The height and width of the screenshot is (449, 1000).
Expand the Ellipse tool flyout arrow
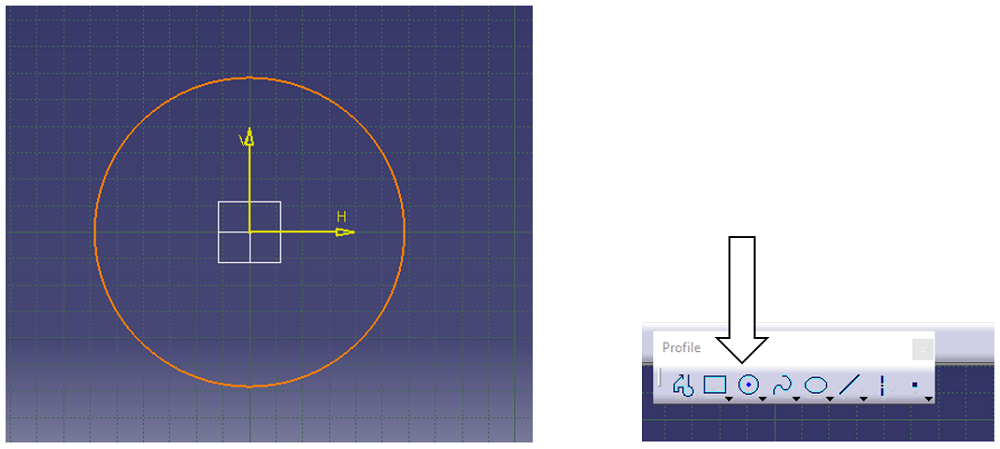click(x=830, y=399)
